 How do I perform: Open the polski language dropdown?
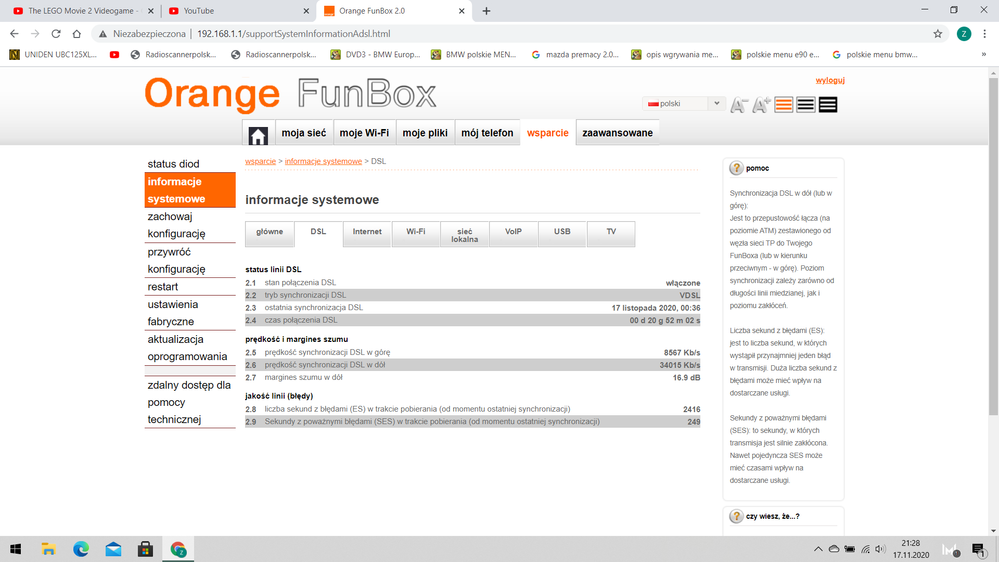(x=685, y=104)
